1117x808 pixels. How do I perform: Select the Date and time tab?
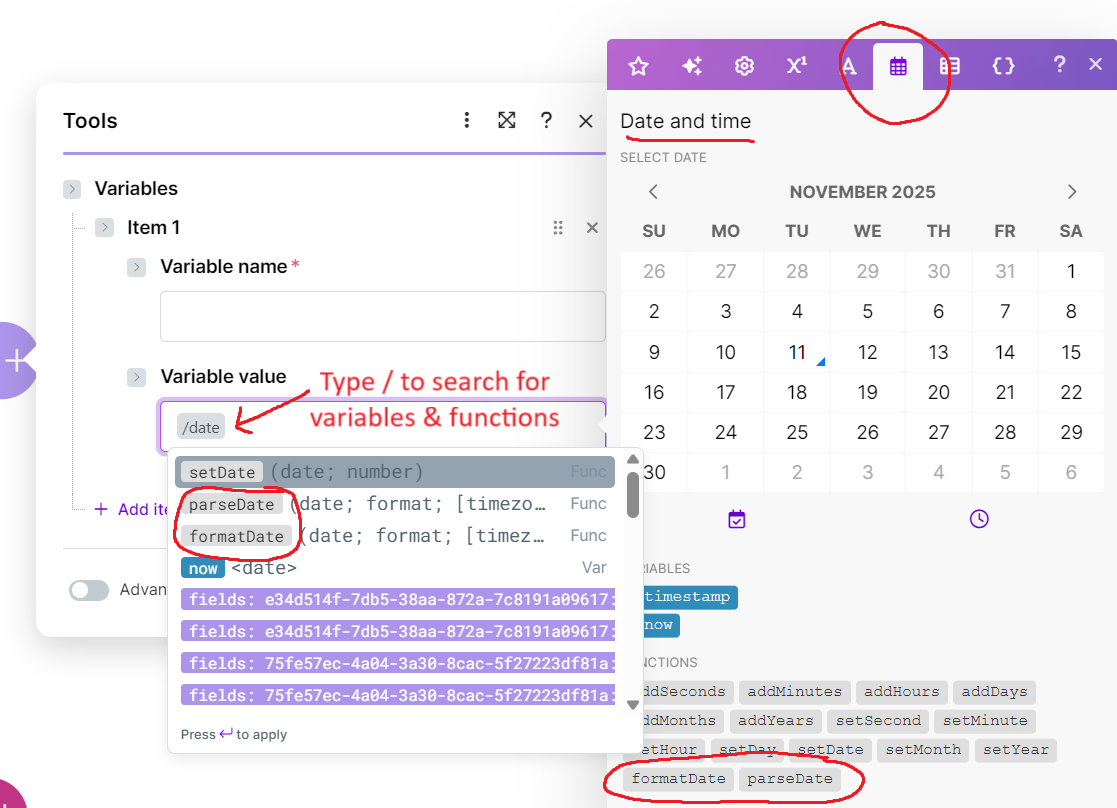pyautogui.click(x=898, y=66)
